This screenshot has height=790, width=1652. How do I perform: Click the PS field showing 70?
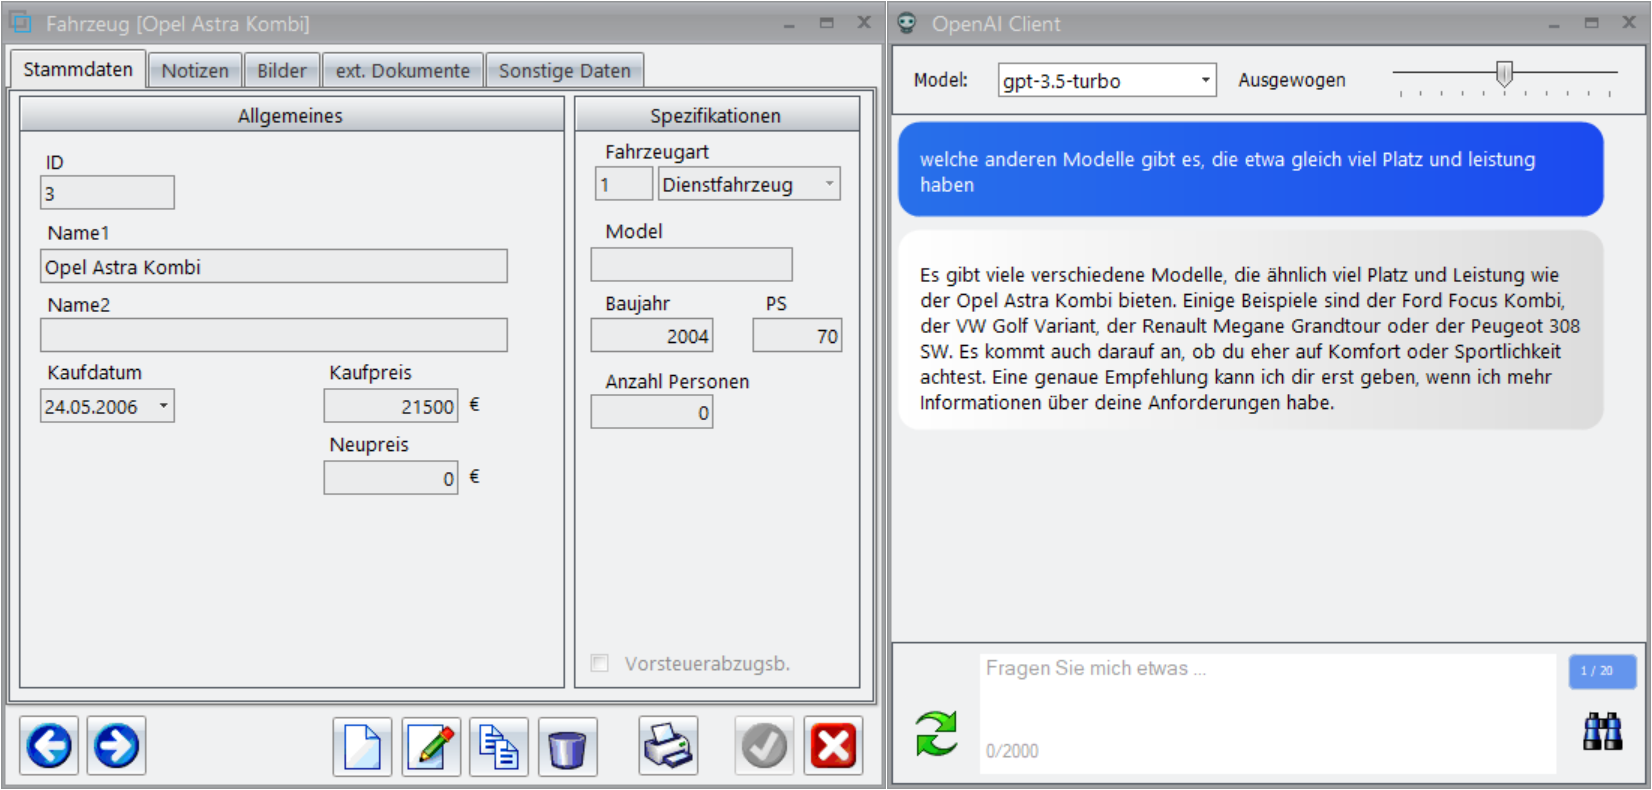pyautogui.click(x=797, y=336)
